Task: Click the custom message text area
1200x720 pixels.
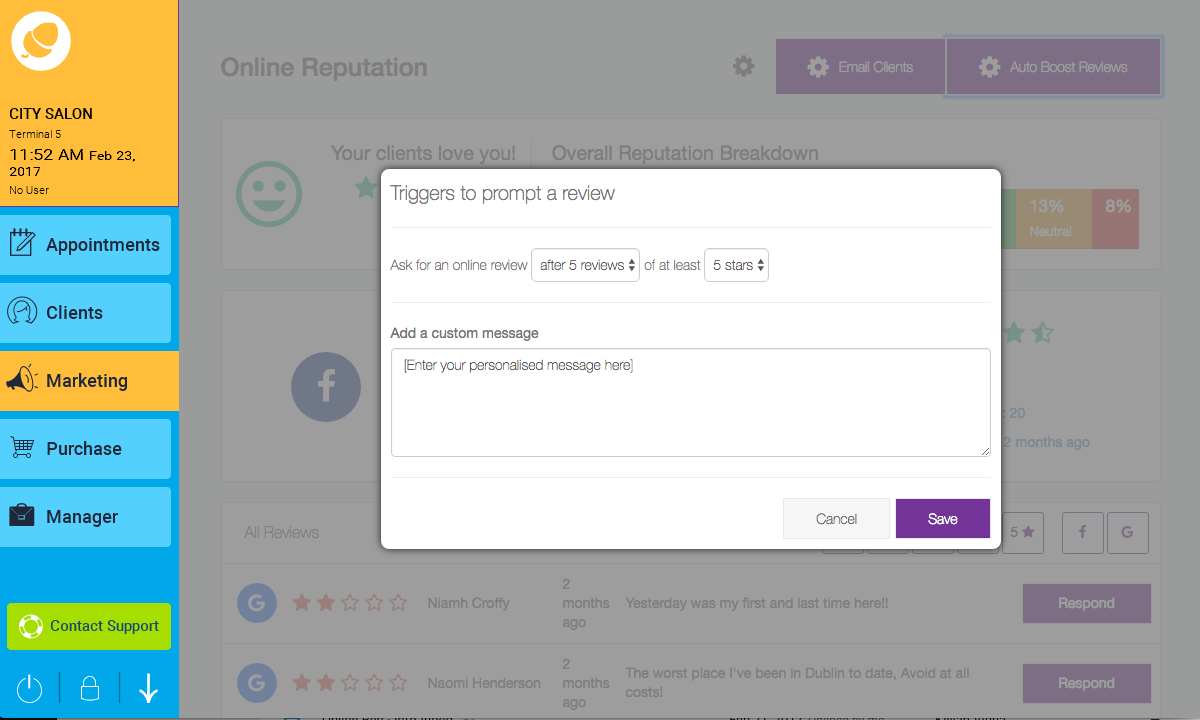Action: point(690,400)
